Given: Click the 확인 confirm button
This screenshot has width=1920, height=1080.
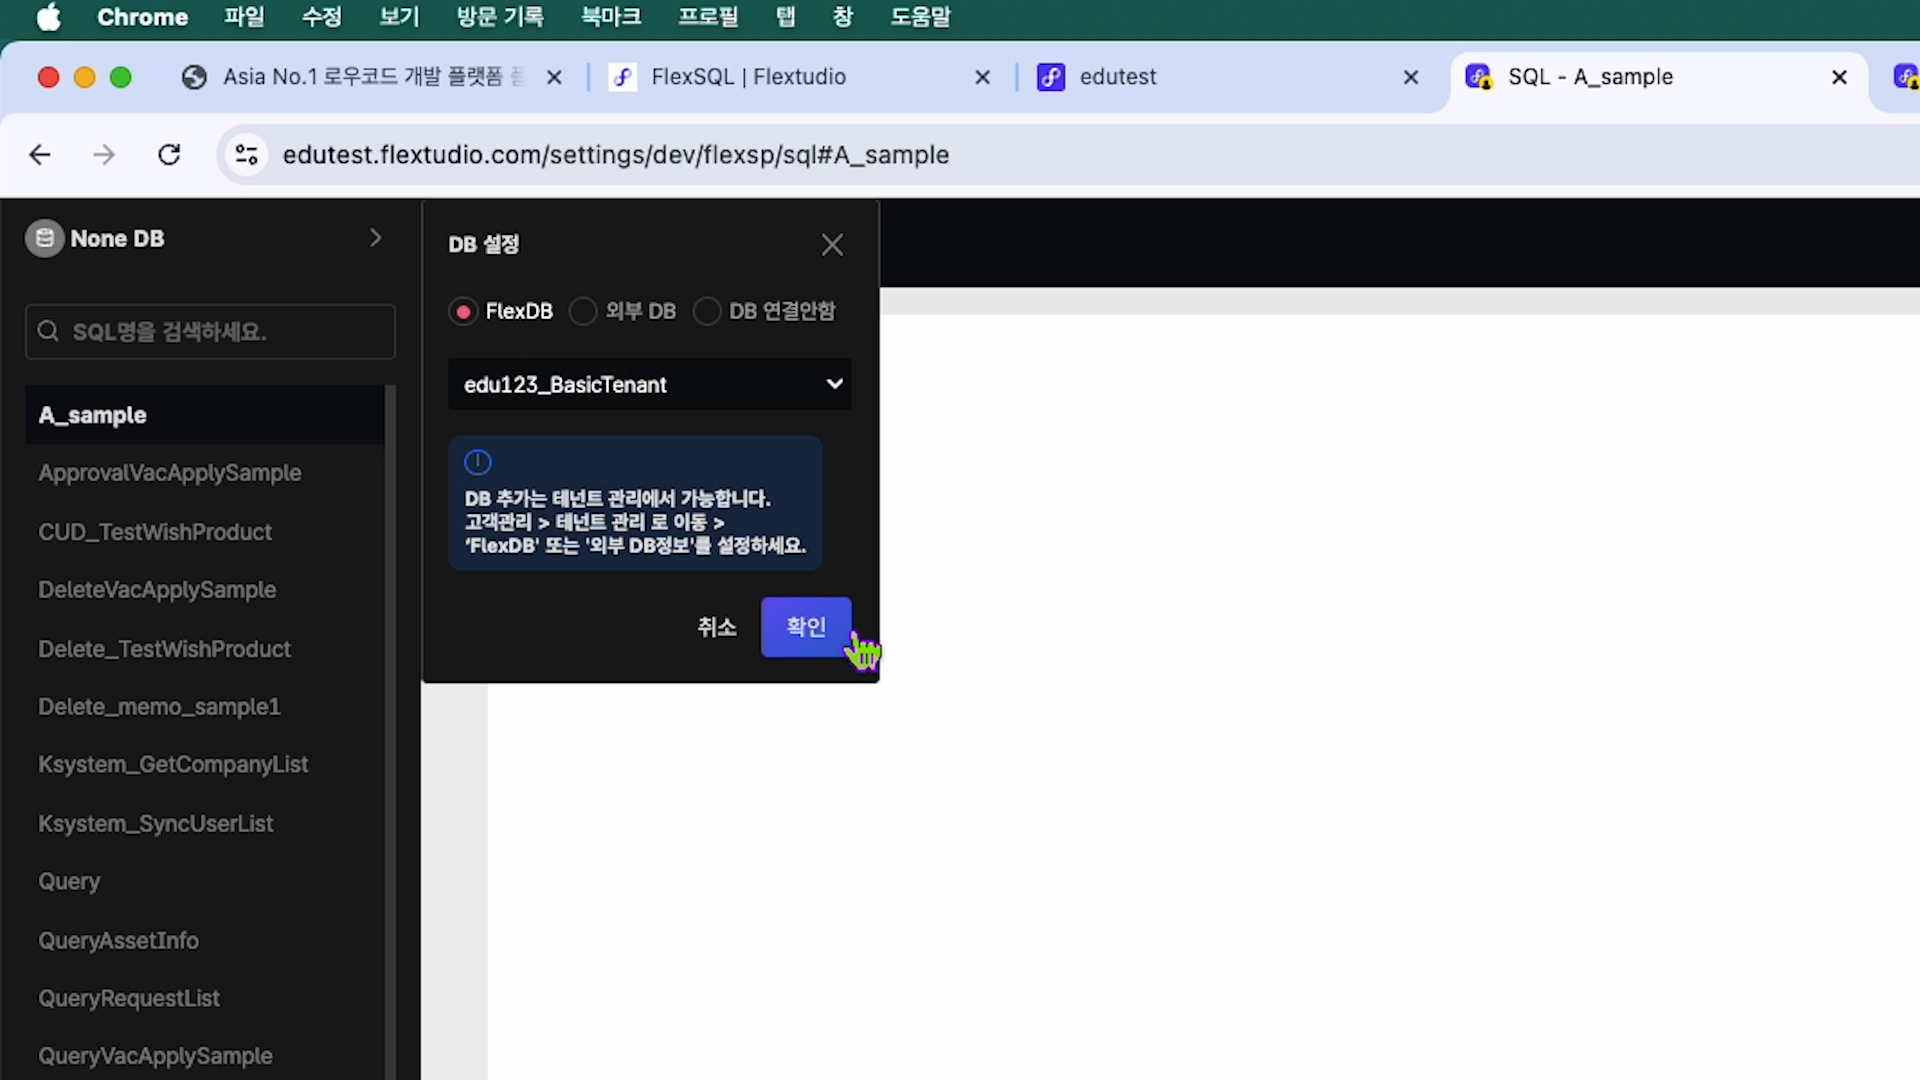Looking at the screenshot, I should click(x=806, y=627).
